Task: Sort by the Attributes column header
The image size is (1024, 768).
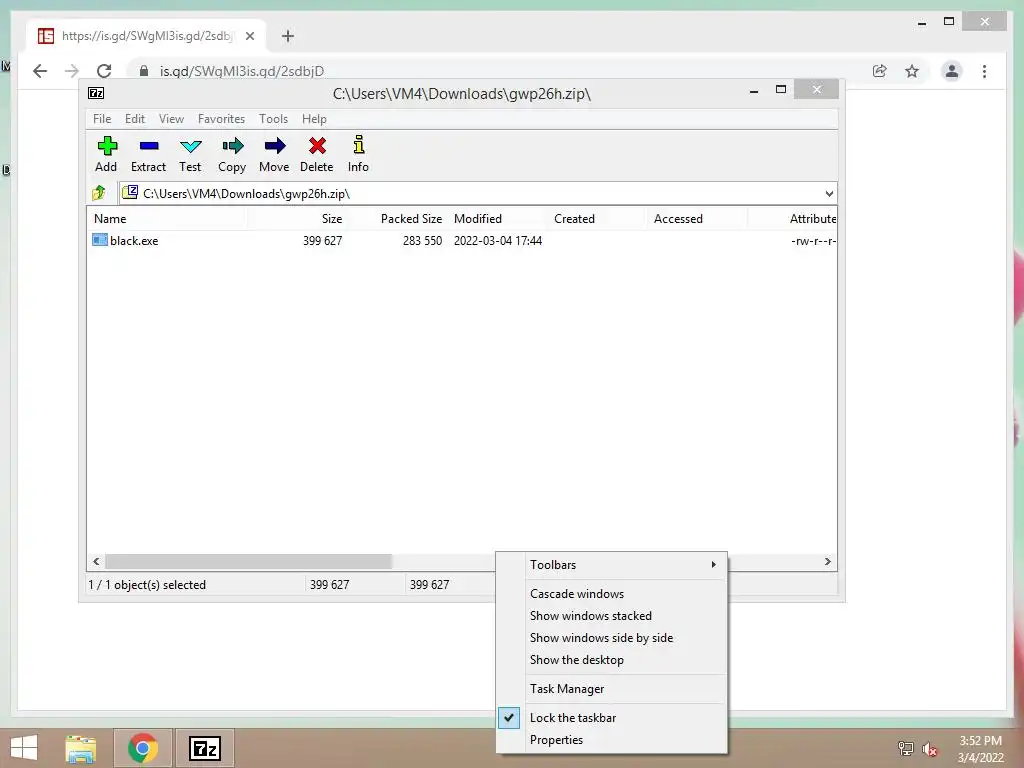Action: tap(792, 219)
